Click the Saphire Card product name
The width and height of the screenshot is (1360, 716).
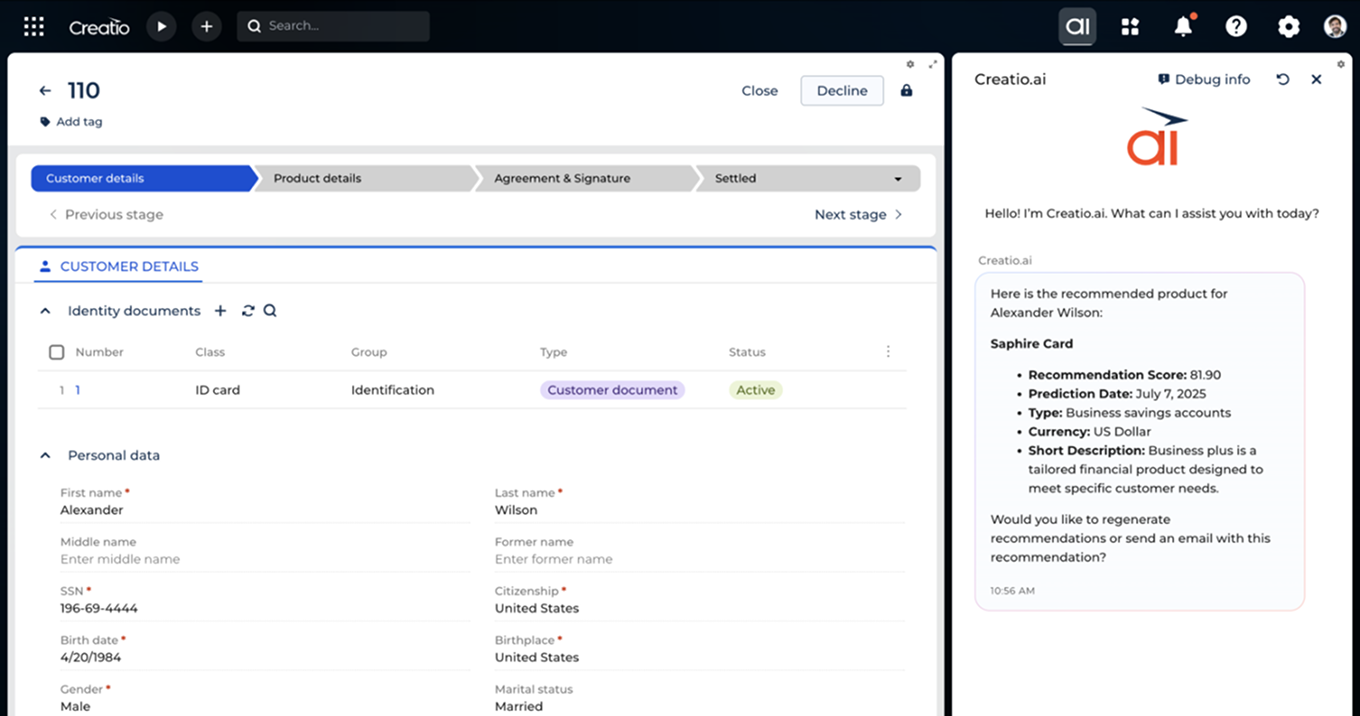(1031, 343)
